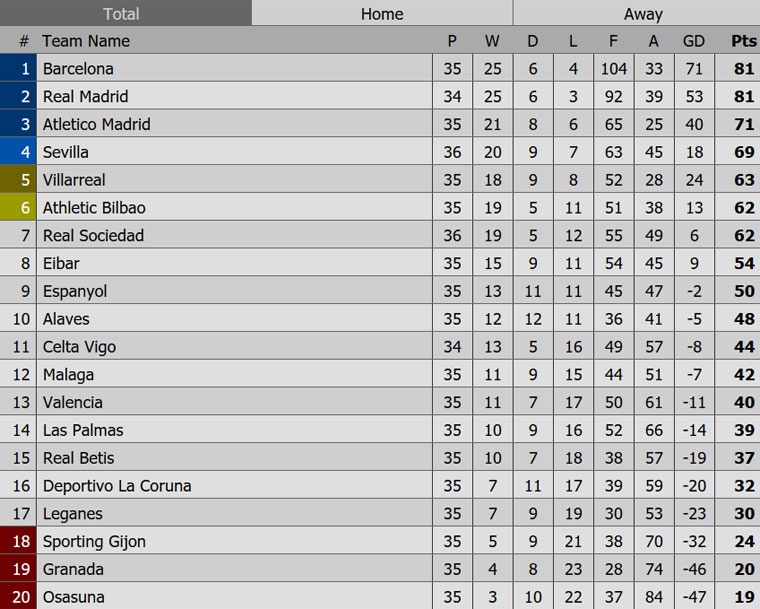The image size is (760, 609).
Task: Click the dark red rank 18 badge
Action: coord(17,541)
